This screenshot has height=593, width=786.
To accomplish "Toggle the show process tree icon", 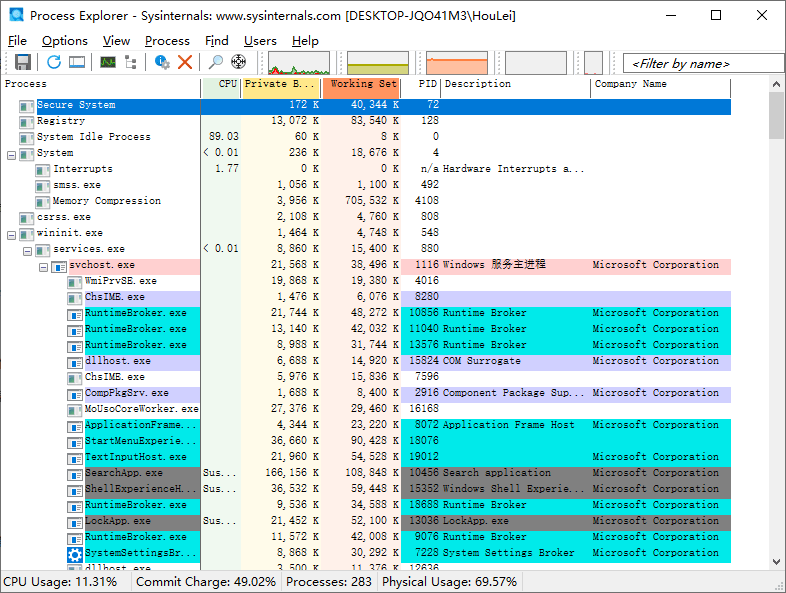I will [x=131, y=62].
